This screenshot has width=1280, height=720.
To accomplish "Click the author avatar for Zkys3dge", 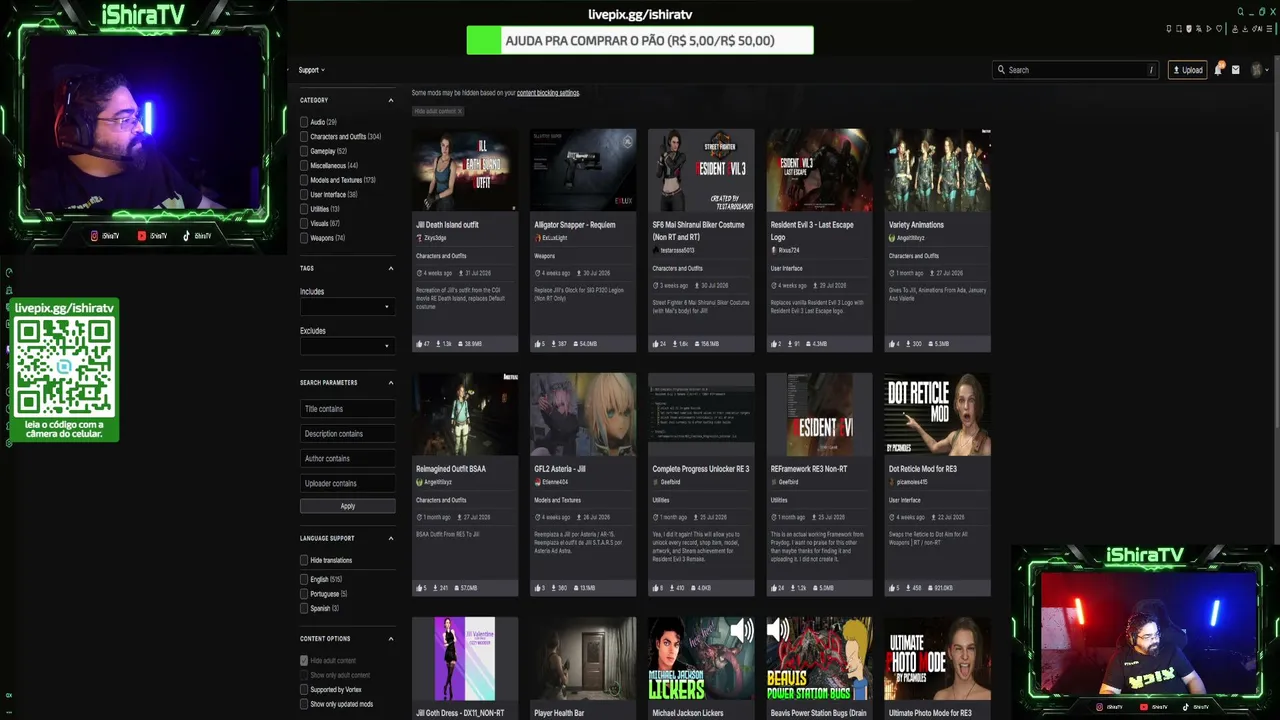I will [x=419, y=238].
